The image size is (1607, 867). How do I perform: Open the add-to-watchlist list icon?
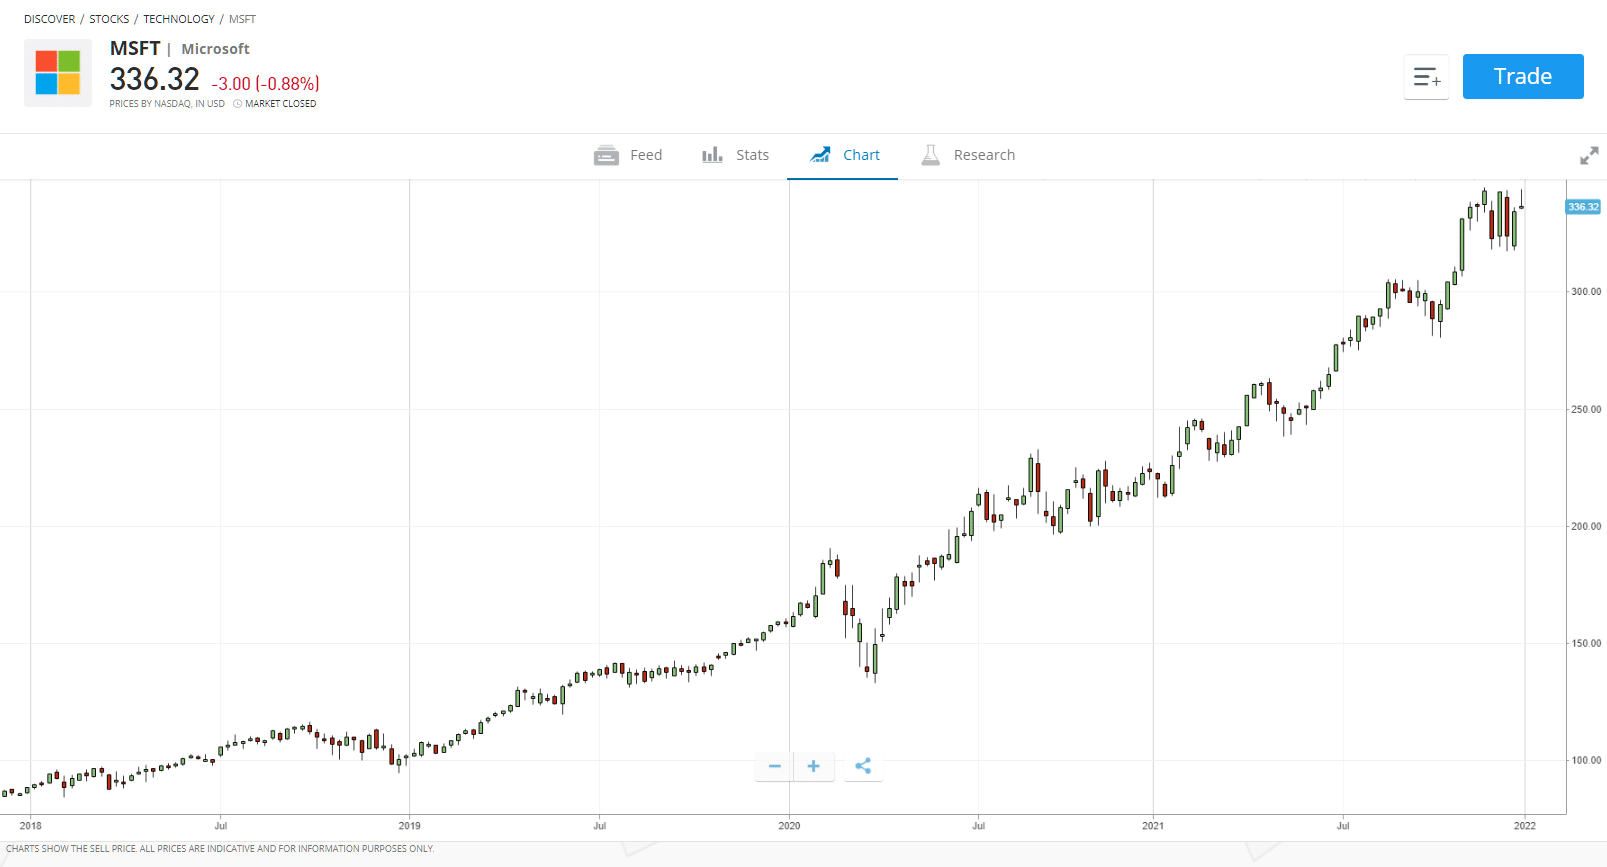point(1426,77)
